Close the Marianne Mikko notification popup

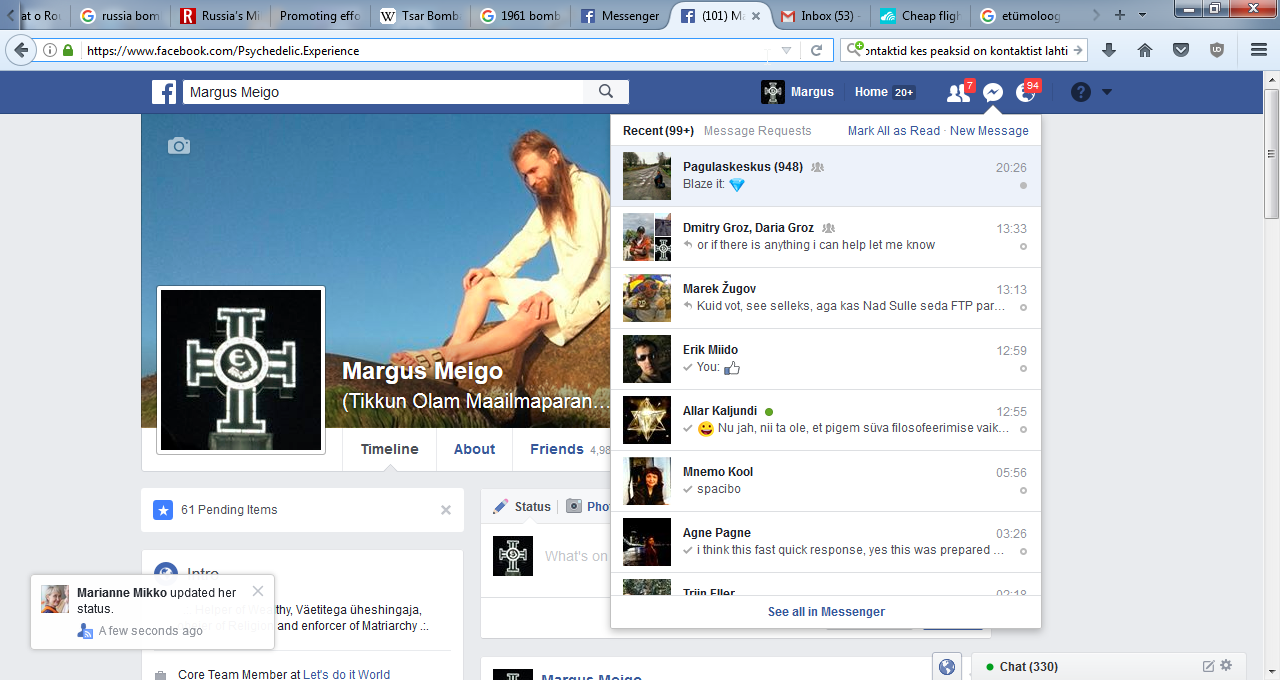click(x=258, y=591)
